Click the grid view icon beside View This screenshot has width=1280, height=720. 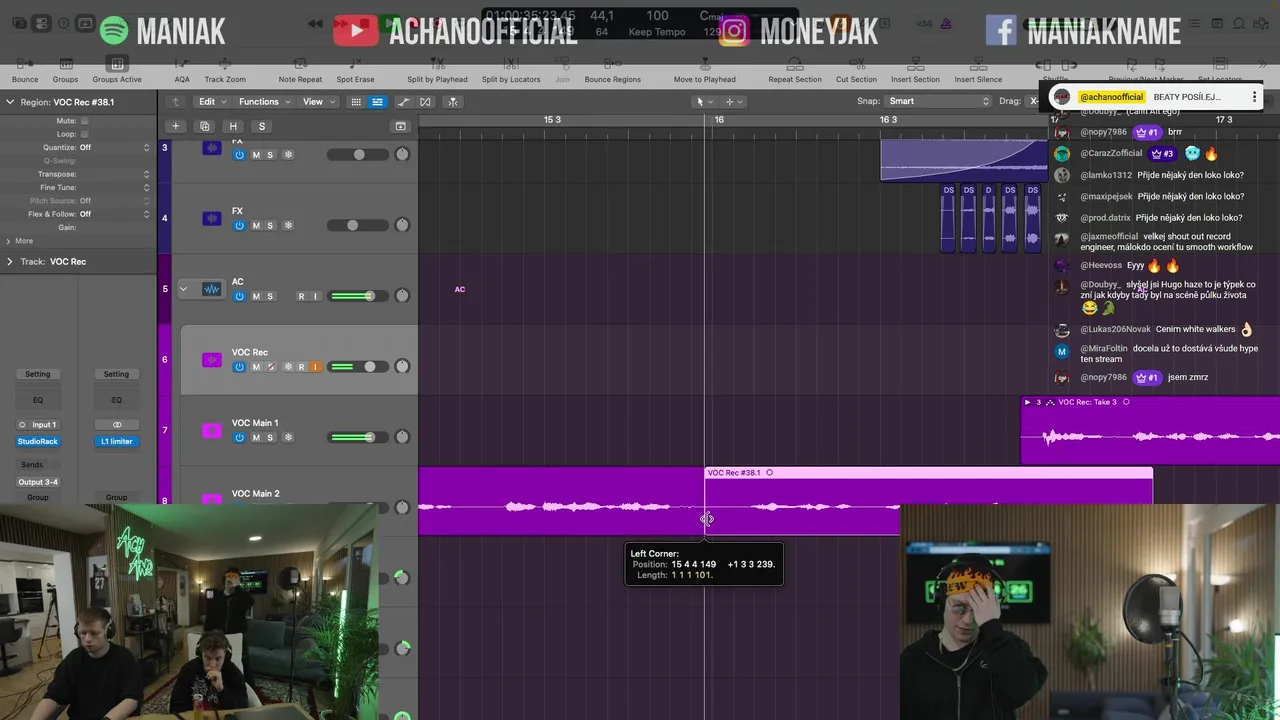click(355, 102)
